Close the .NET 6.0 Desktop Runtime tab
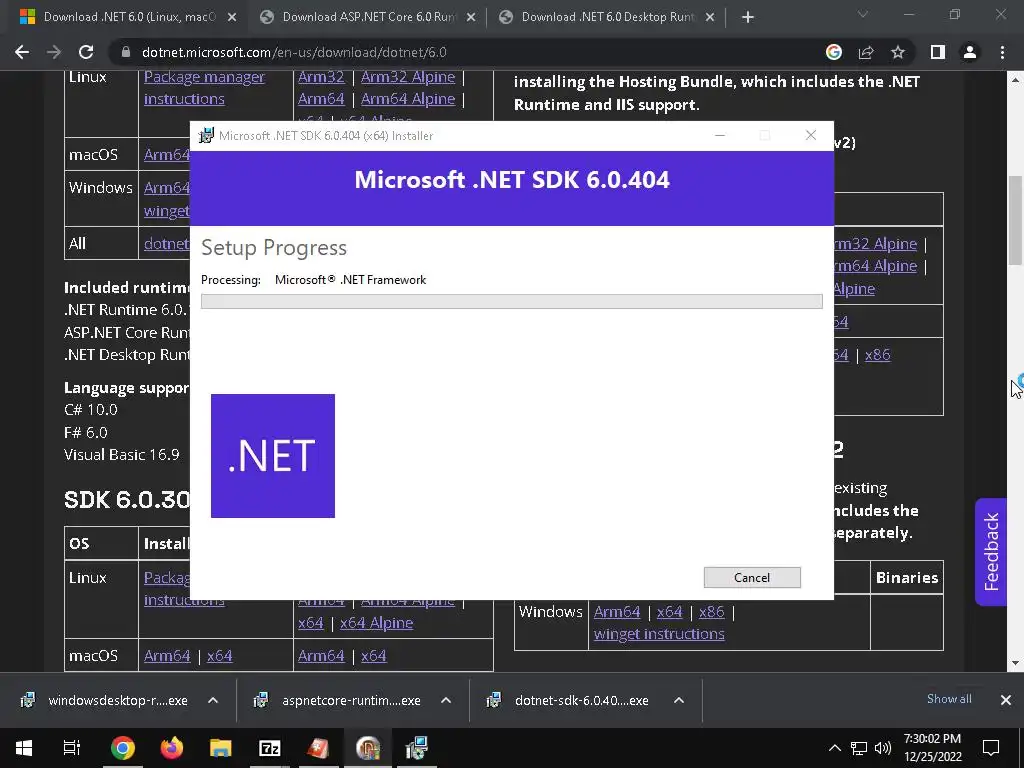The image size is (1024, 768). point(710,18)
